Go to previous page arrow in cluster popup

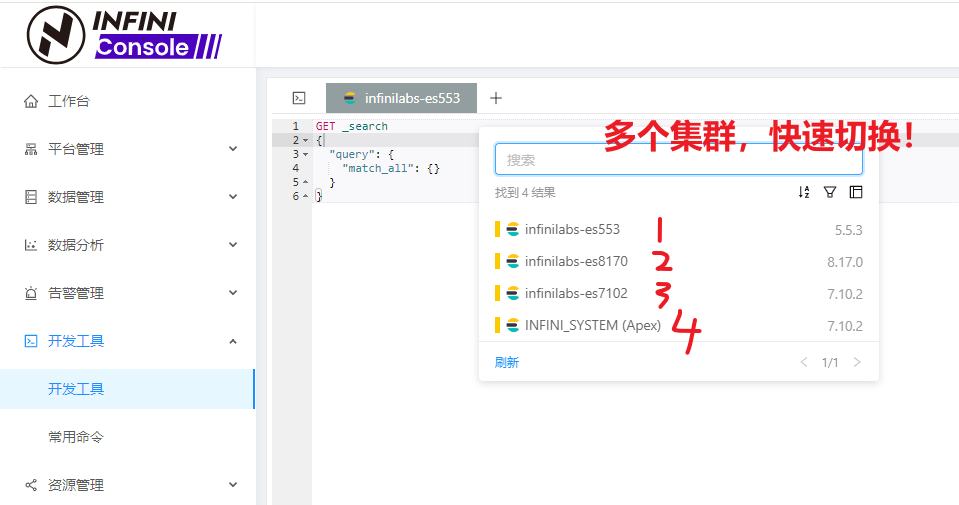pos(804,362)
